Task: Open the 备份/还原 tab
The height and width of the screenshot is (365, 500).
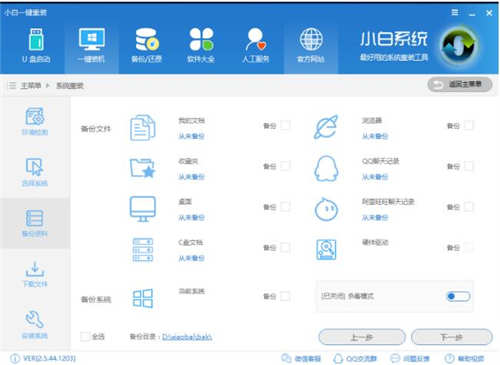Action: [146, 46]
